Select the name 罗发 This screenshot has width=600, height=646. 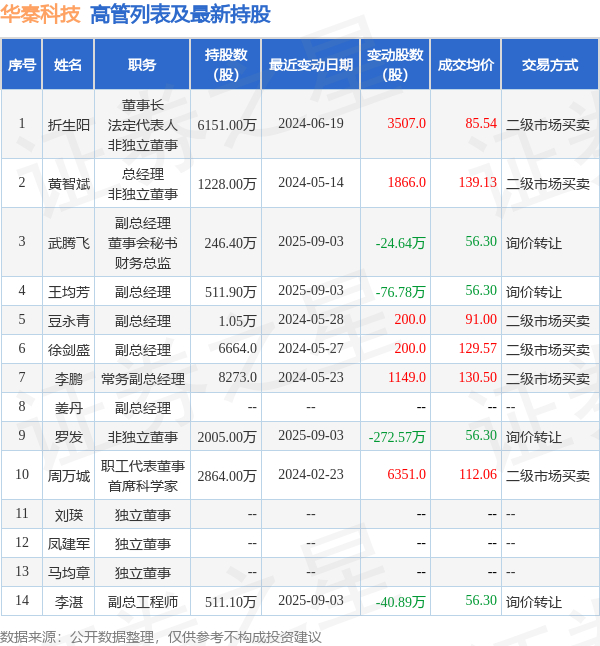click(69, 436)
